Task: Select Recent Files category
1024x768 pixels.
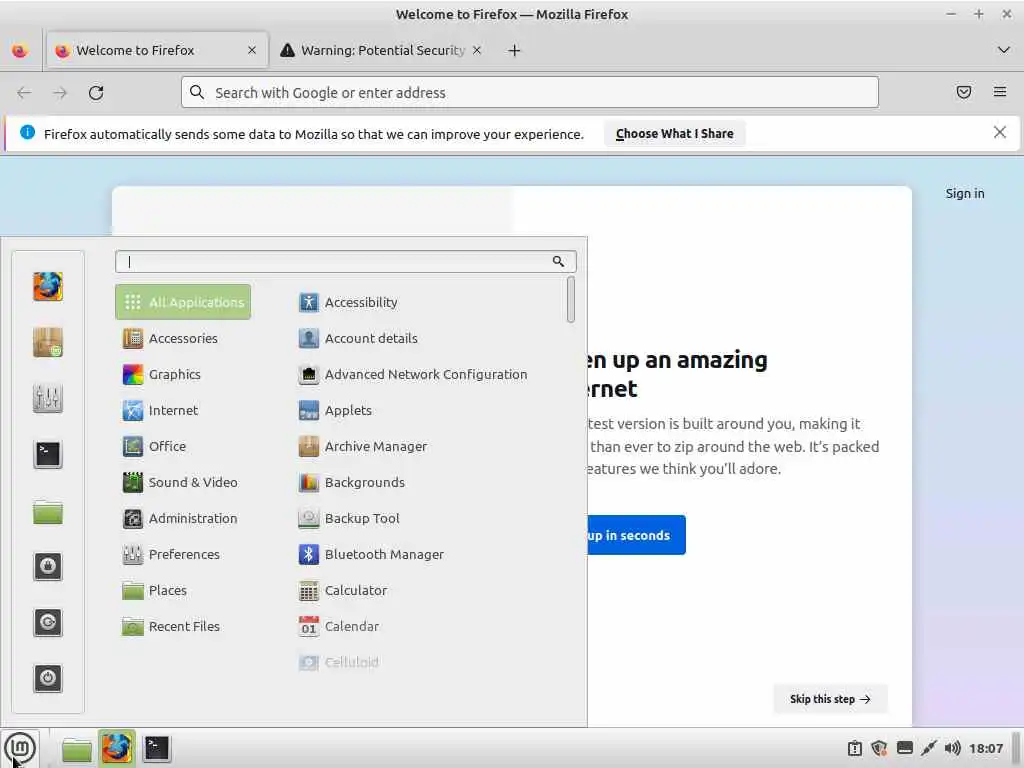Action: coord(183,626)
